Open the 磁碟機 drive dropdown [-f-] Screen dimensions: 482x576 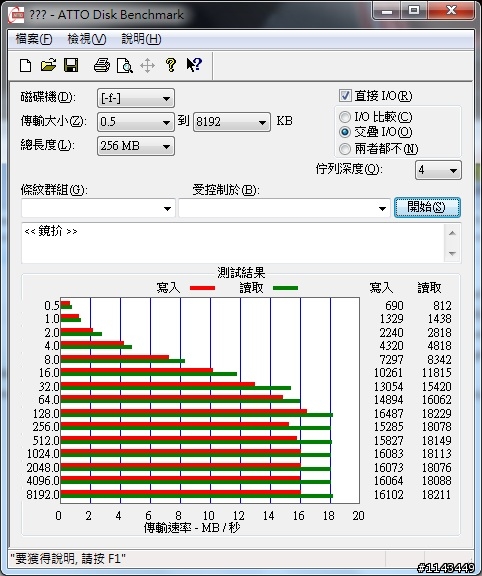click(x=136, y=98)
